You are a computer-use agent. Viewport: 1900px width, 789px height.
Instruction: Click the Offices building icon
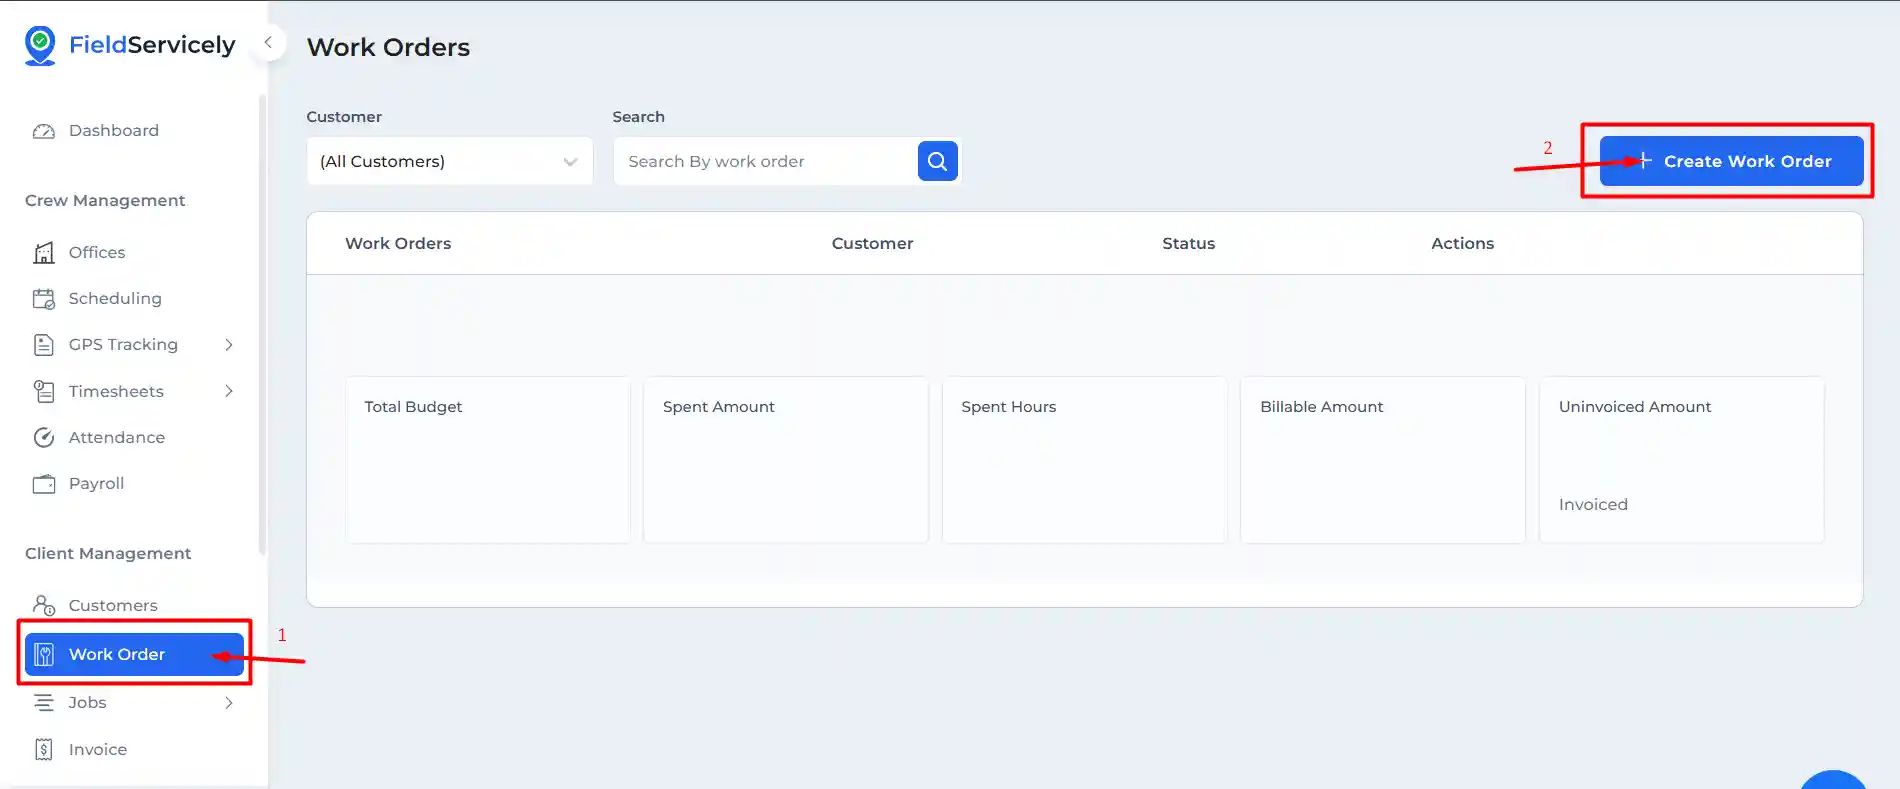point(44,253)
